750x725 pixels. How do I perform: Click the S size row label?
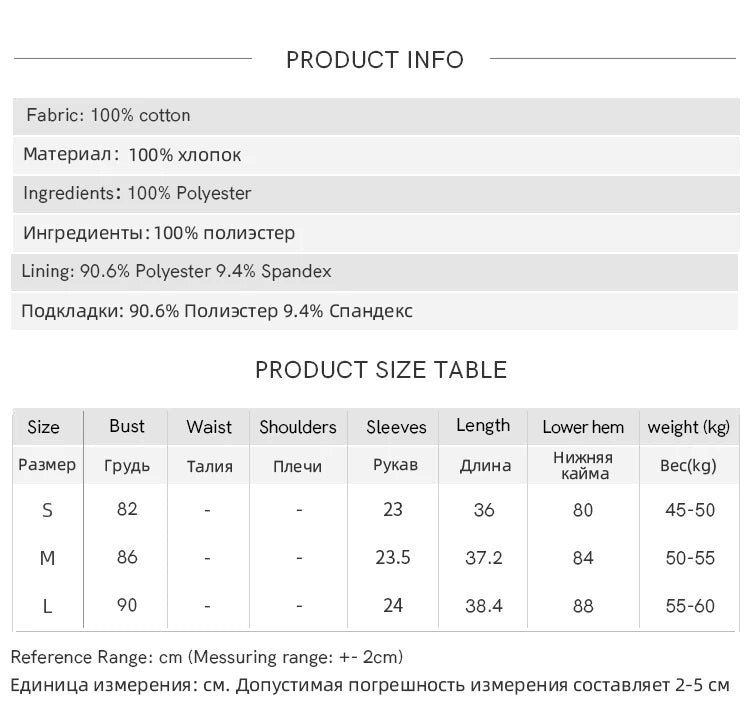click(47, 510)
